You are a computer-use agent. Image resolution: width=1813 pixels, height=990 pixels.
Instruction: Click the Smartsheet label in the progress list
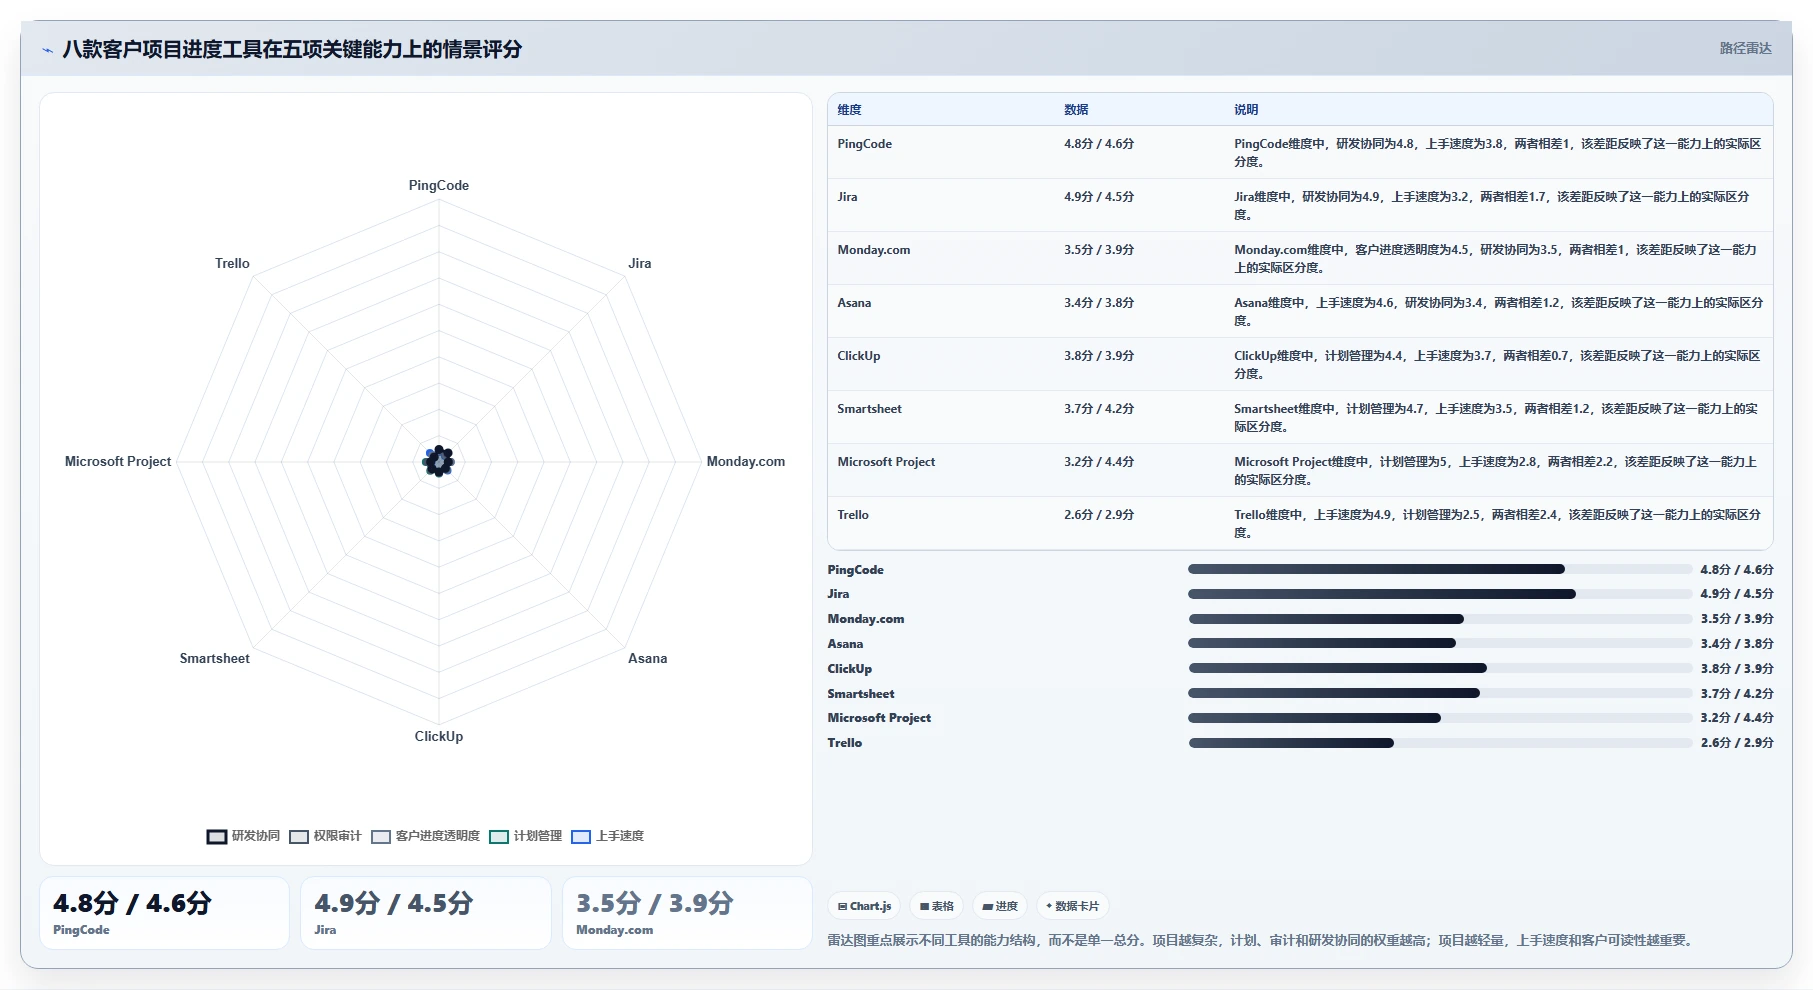click(861, 694)
